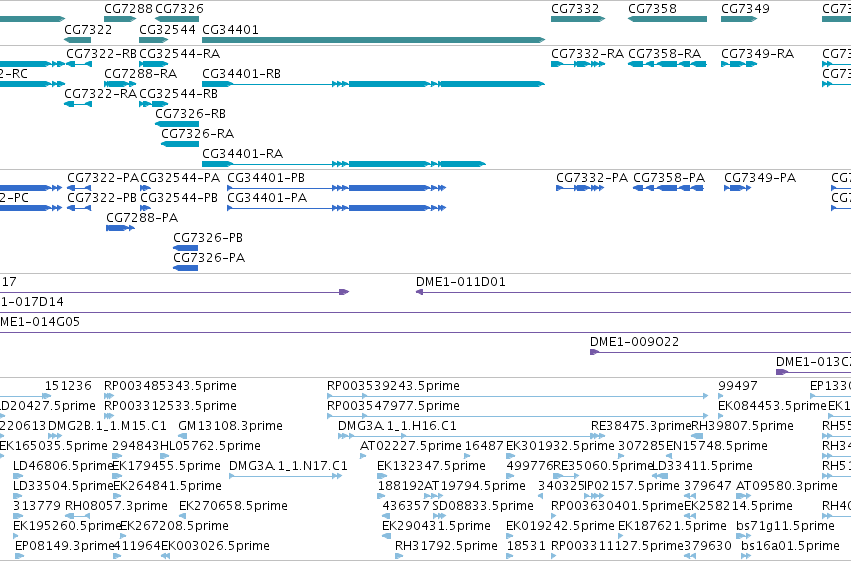Select the CG7358 gene feature
Screen dimensions: 851x561
(667, 19)
